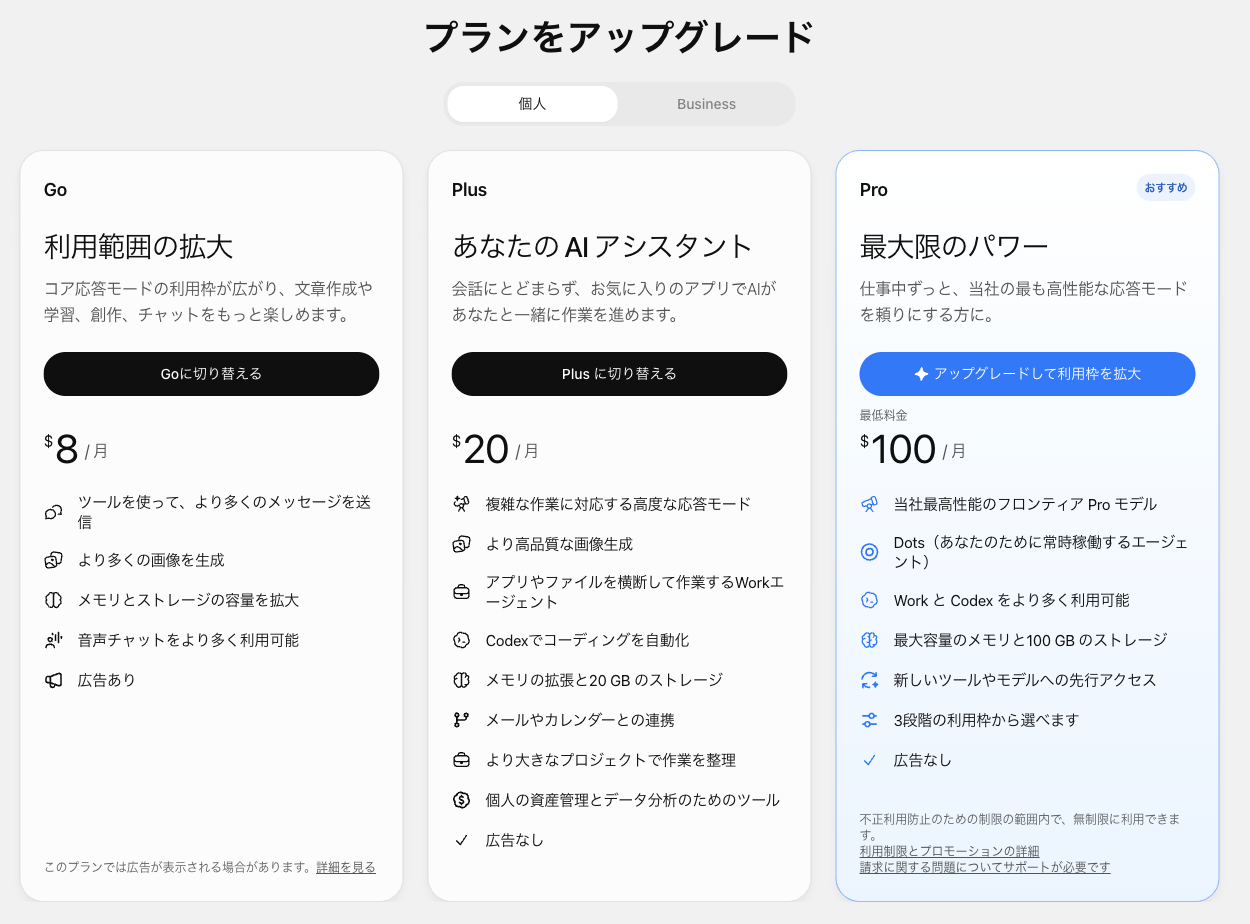The width and height of the screenshot is (1250, 924).
Task: Click the プランをアップグレード page title
Action: (620, 38)
